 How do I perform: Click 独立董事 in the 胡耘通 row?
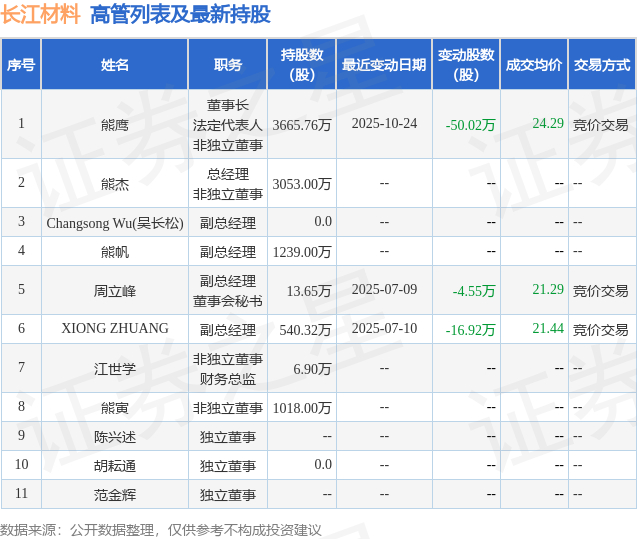[228, 466]
